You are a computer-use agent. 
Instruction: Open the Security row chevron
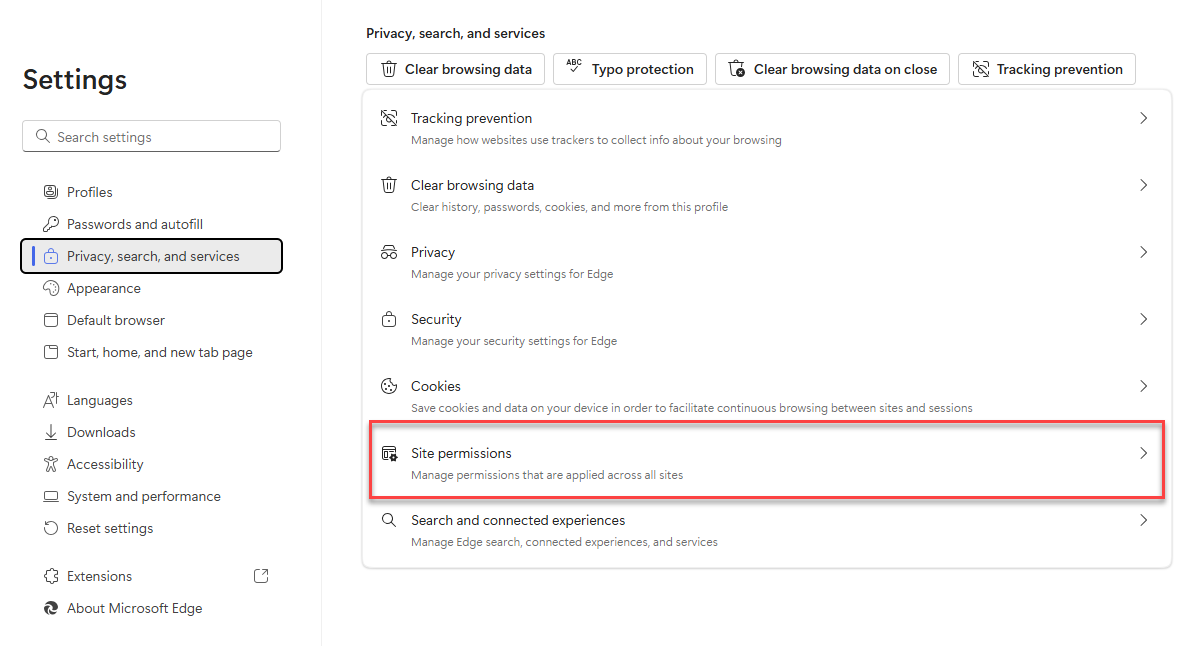click(x=1144, y=319)
